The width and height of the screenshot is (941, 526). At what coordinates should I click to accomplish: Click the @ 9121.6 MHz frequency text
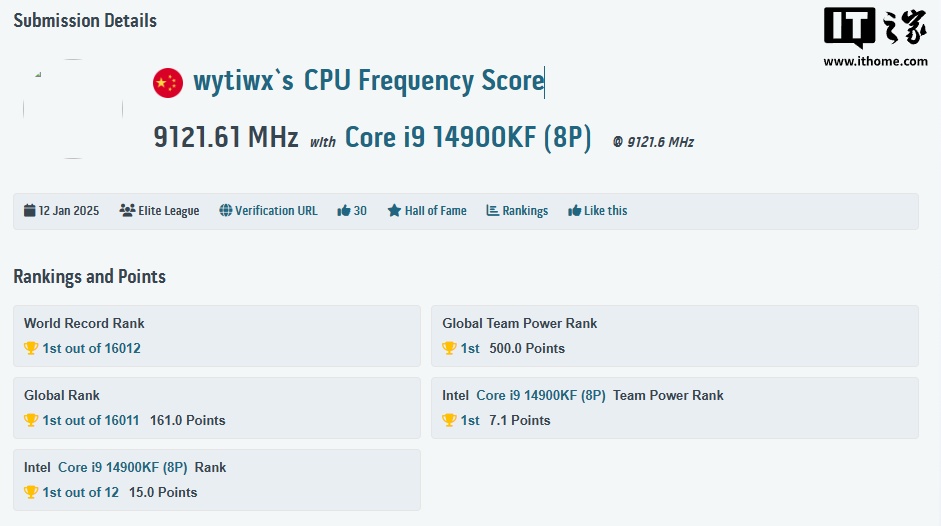coord(653,142)
